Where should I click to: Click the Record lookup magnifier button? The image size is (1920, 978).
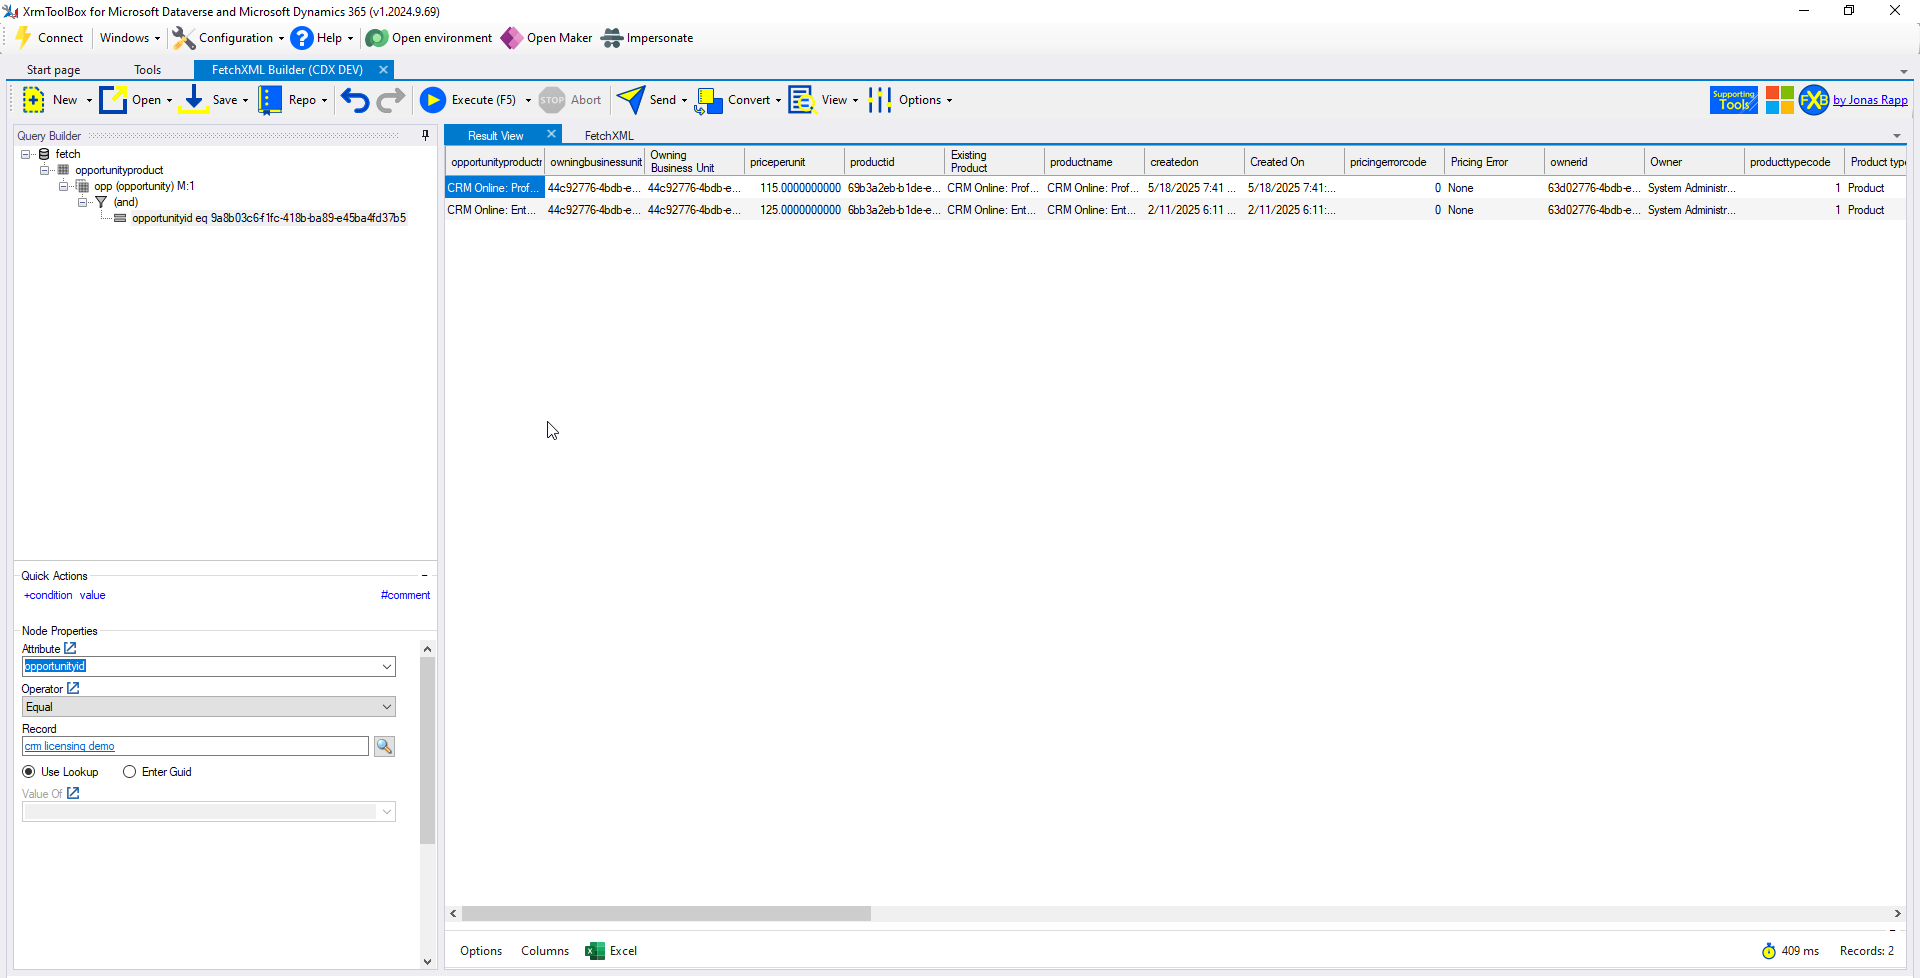pyautogui.click(x=384, y=747)
